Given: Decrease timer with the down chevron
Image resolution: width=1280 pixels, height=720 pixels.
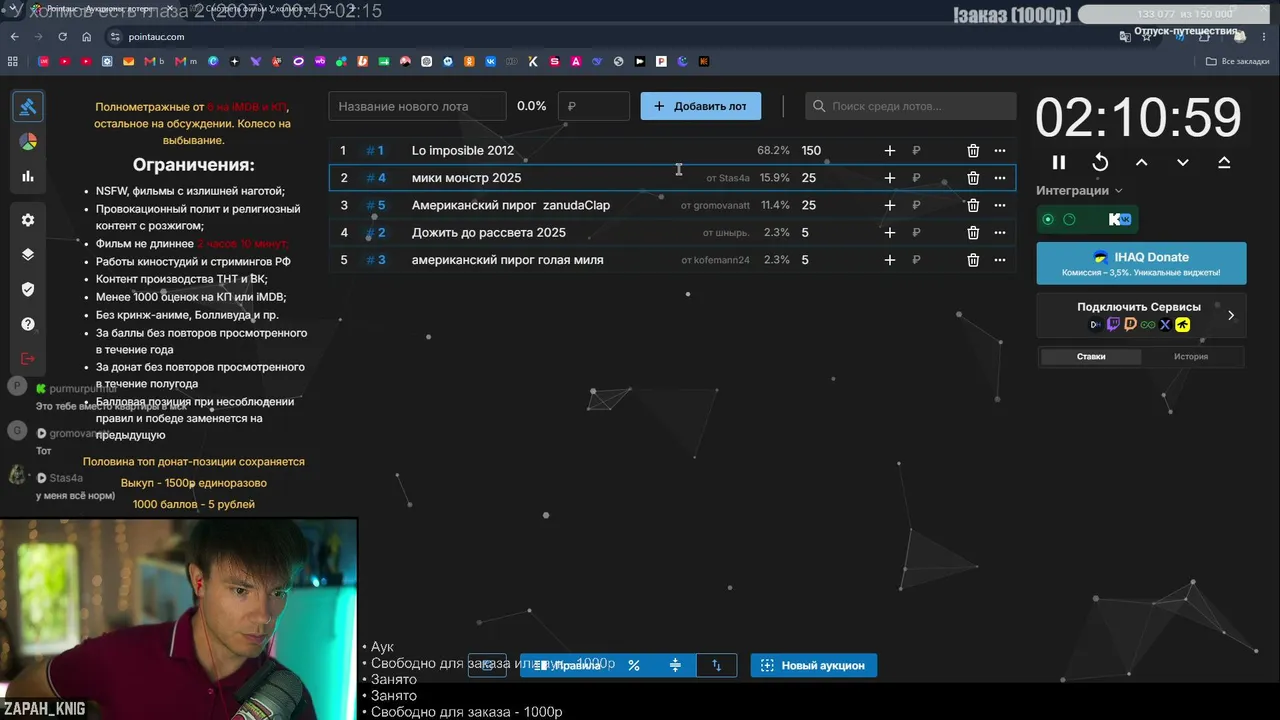Looking at the screenshot, I should (x=1183, y=162).
